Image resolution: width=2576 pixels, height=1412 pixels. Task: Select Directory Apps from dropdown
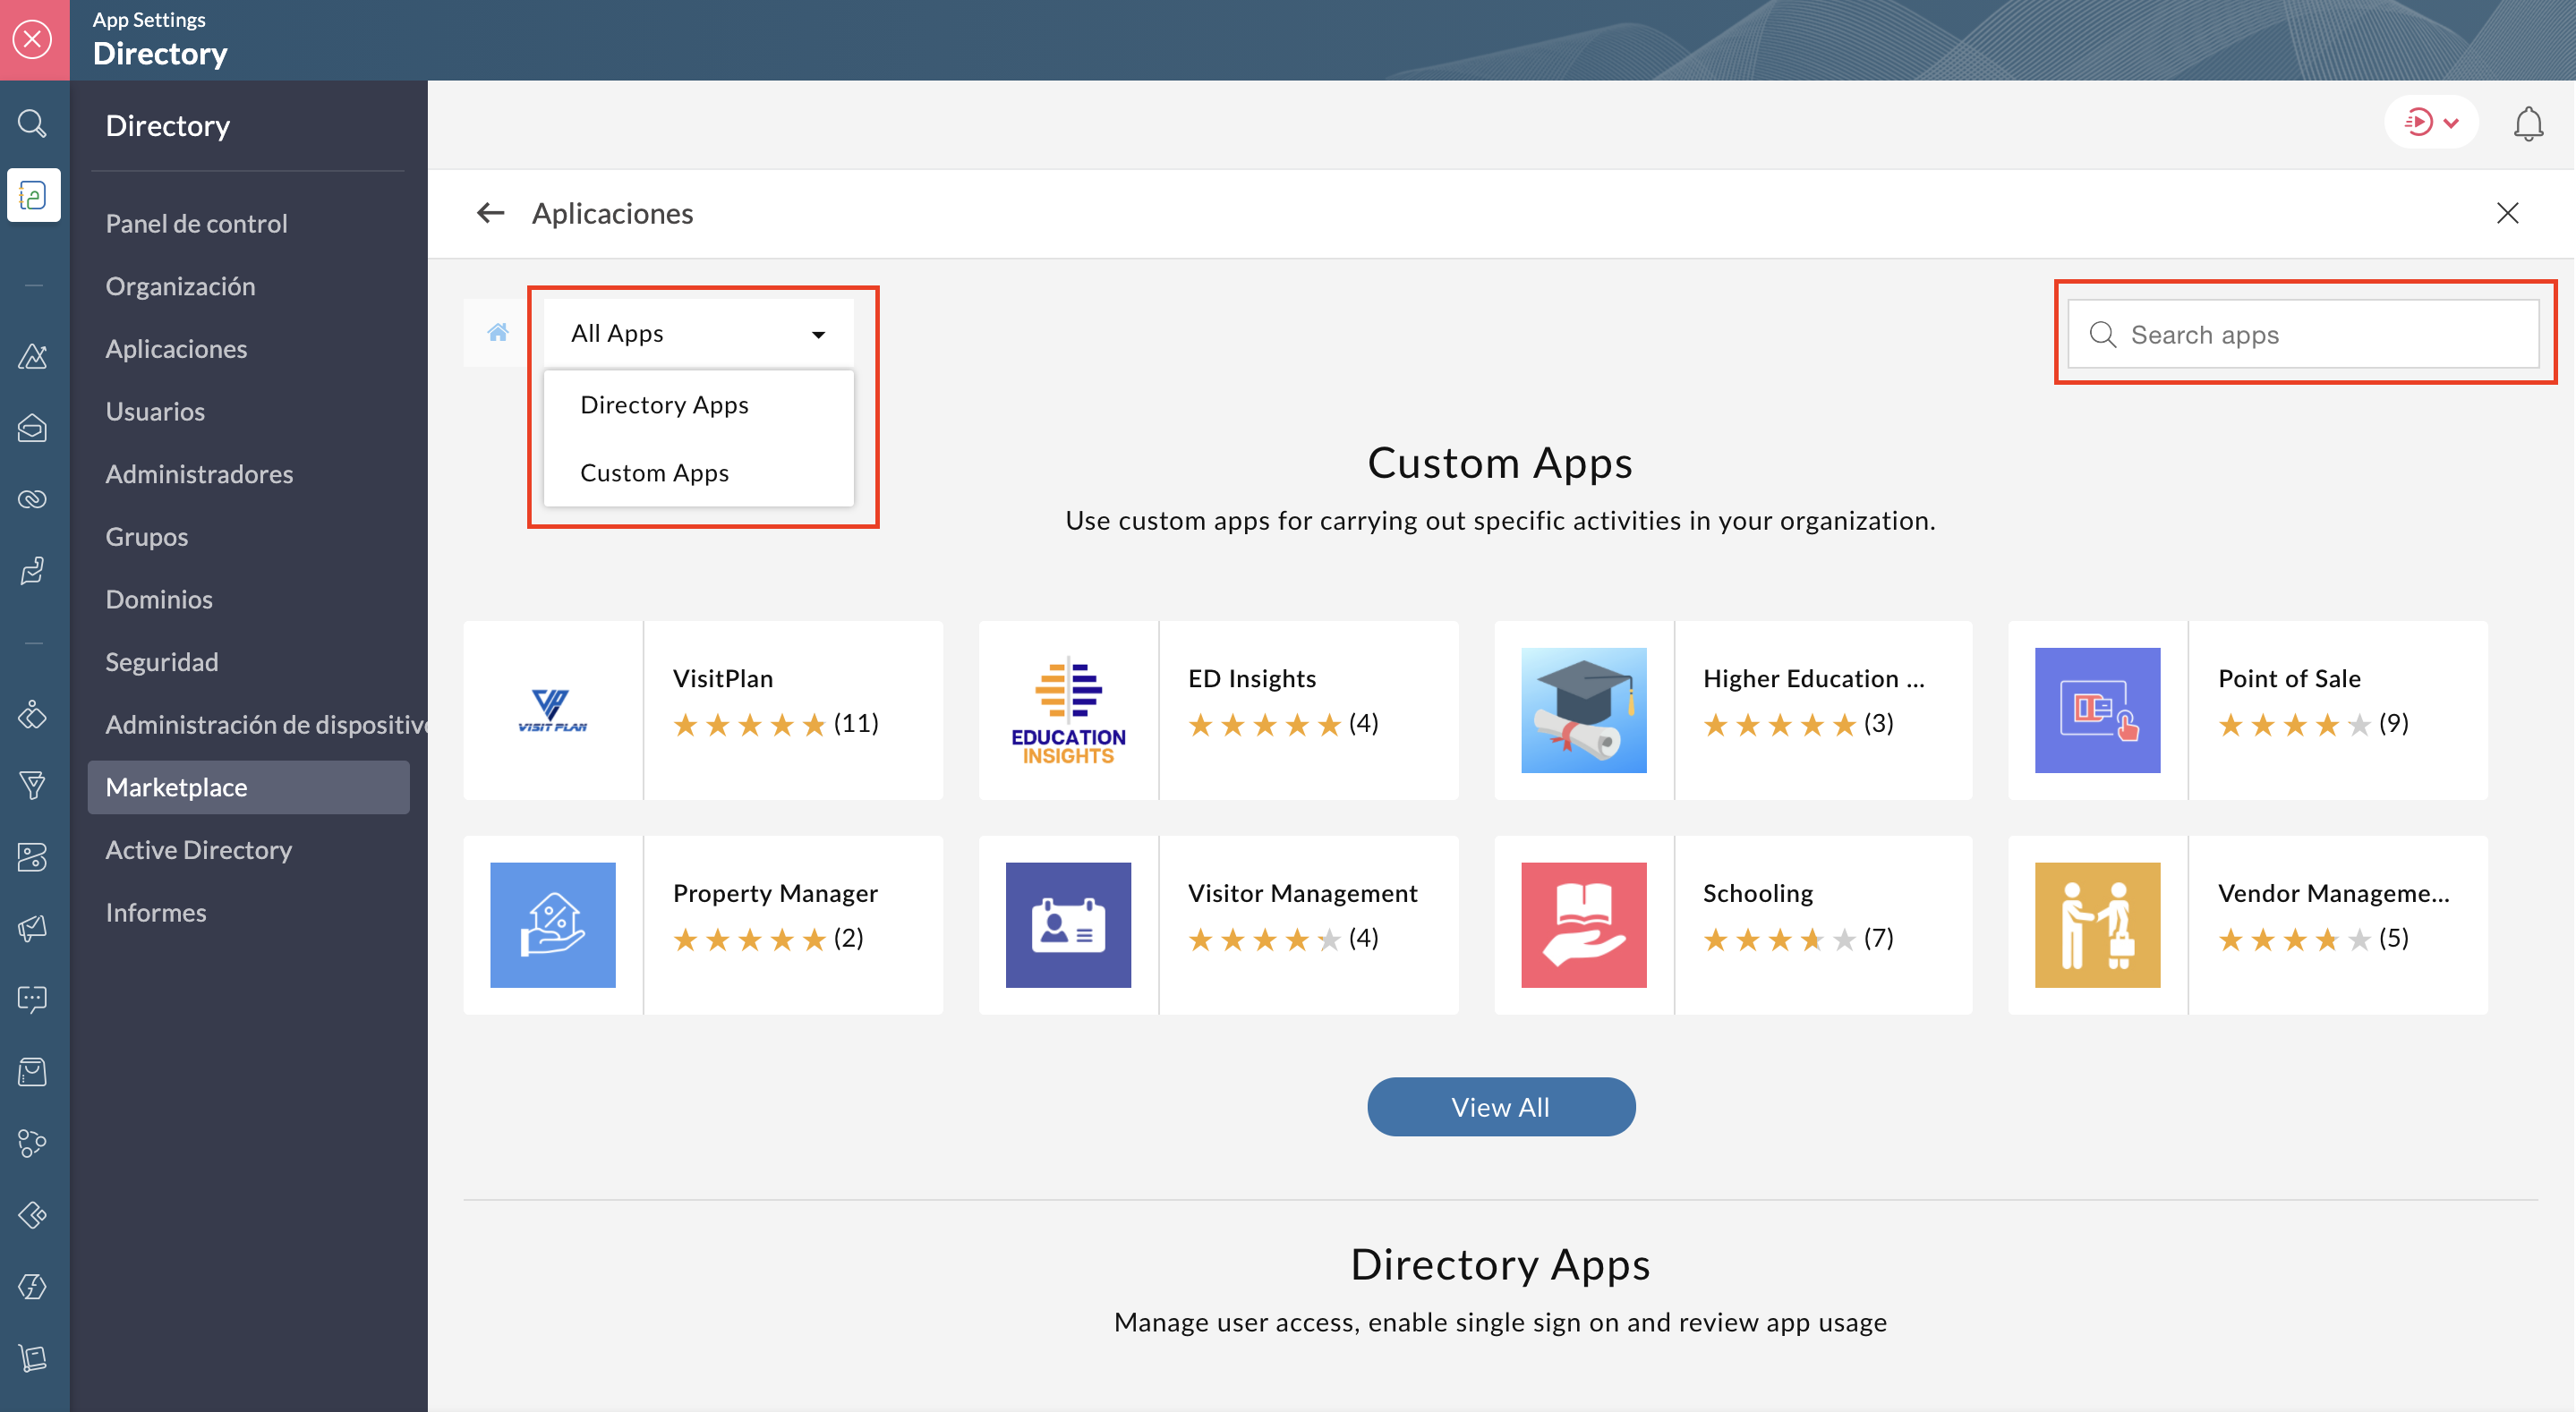[x=664, y=404]
